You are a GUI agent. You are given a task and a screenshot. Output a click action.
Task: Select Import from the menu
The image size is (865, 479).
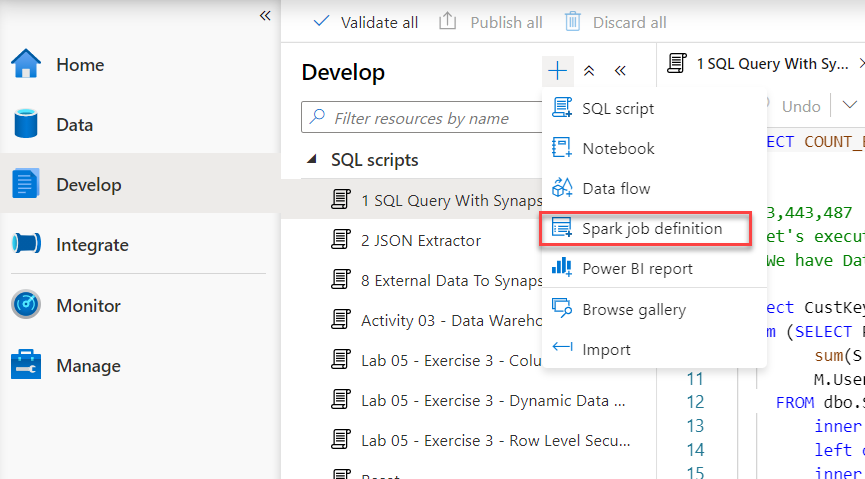(x=654, y=350)
